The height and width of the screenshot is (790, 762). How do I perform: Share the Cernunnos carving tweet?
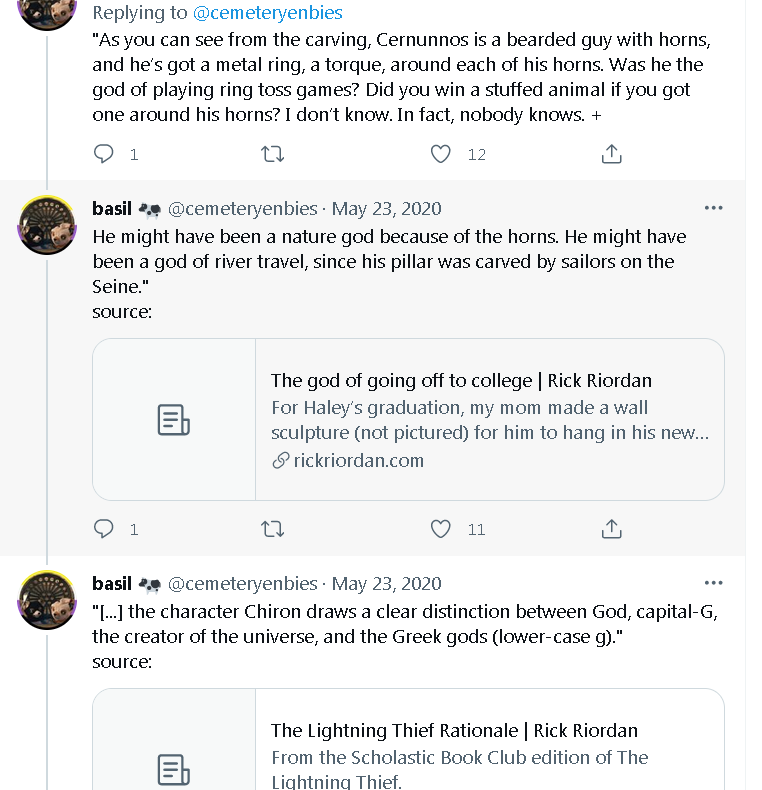tap(612, 154)
